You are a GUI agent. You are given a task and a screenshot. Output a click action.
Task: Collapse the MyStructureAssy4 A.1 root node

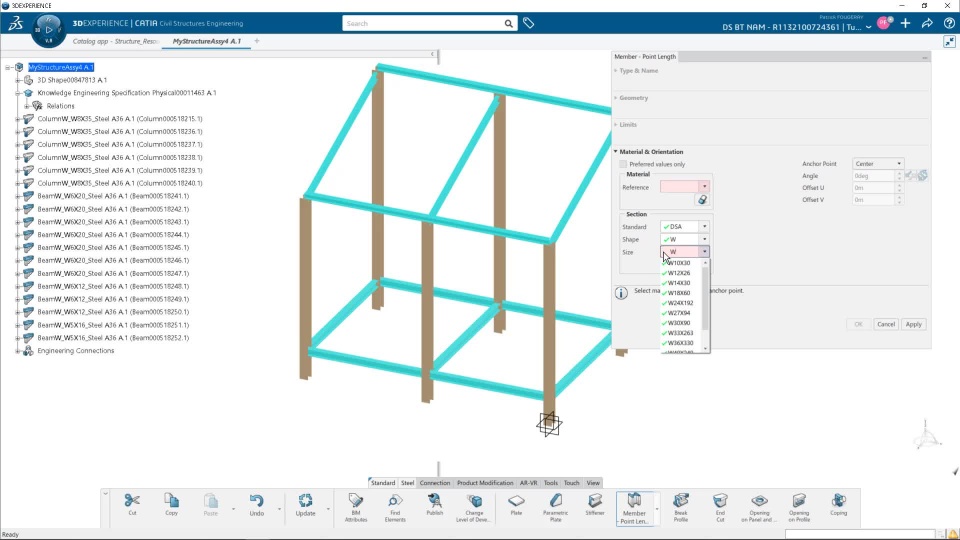point(8,67)
